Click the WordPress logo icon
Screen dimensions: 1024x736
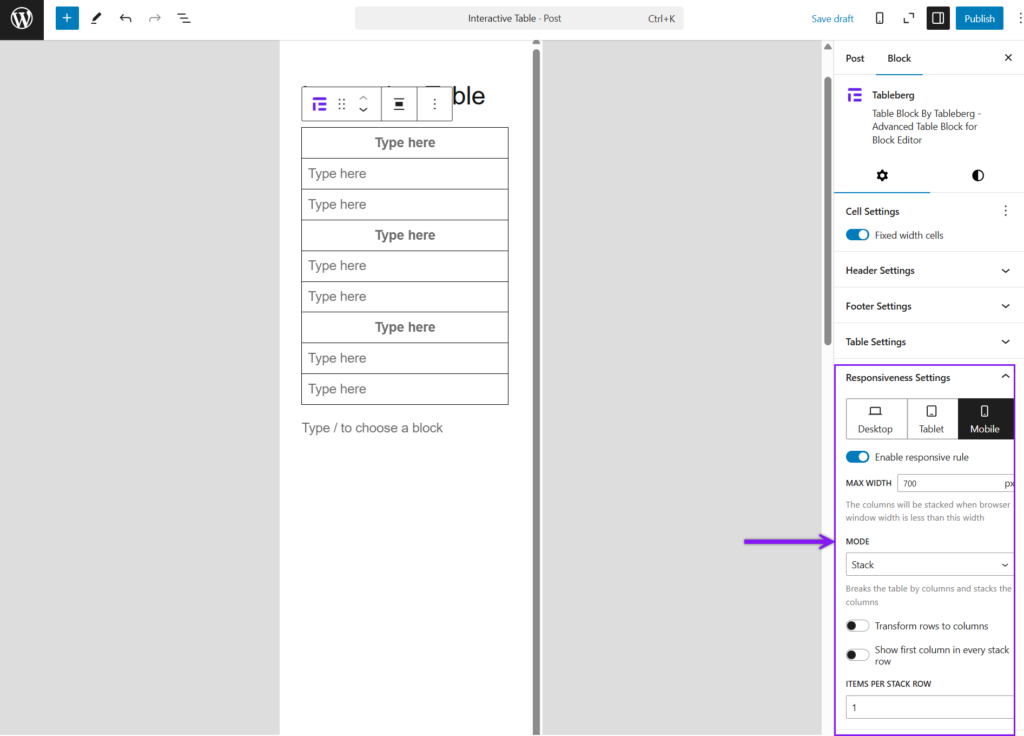coord(21,19)
